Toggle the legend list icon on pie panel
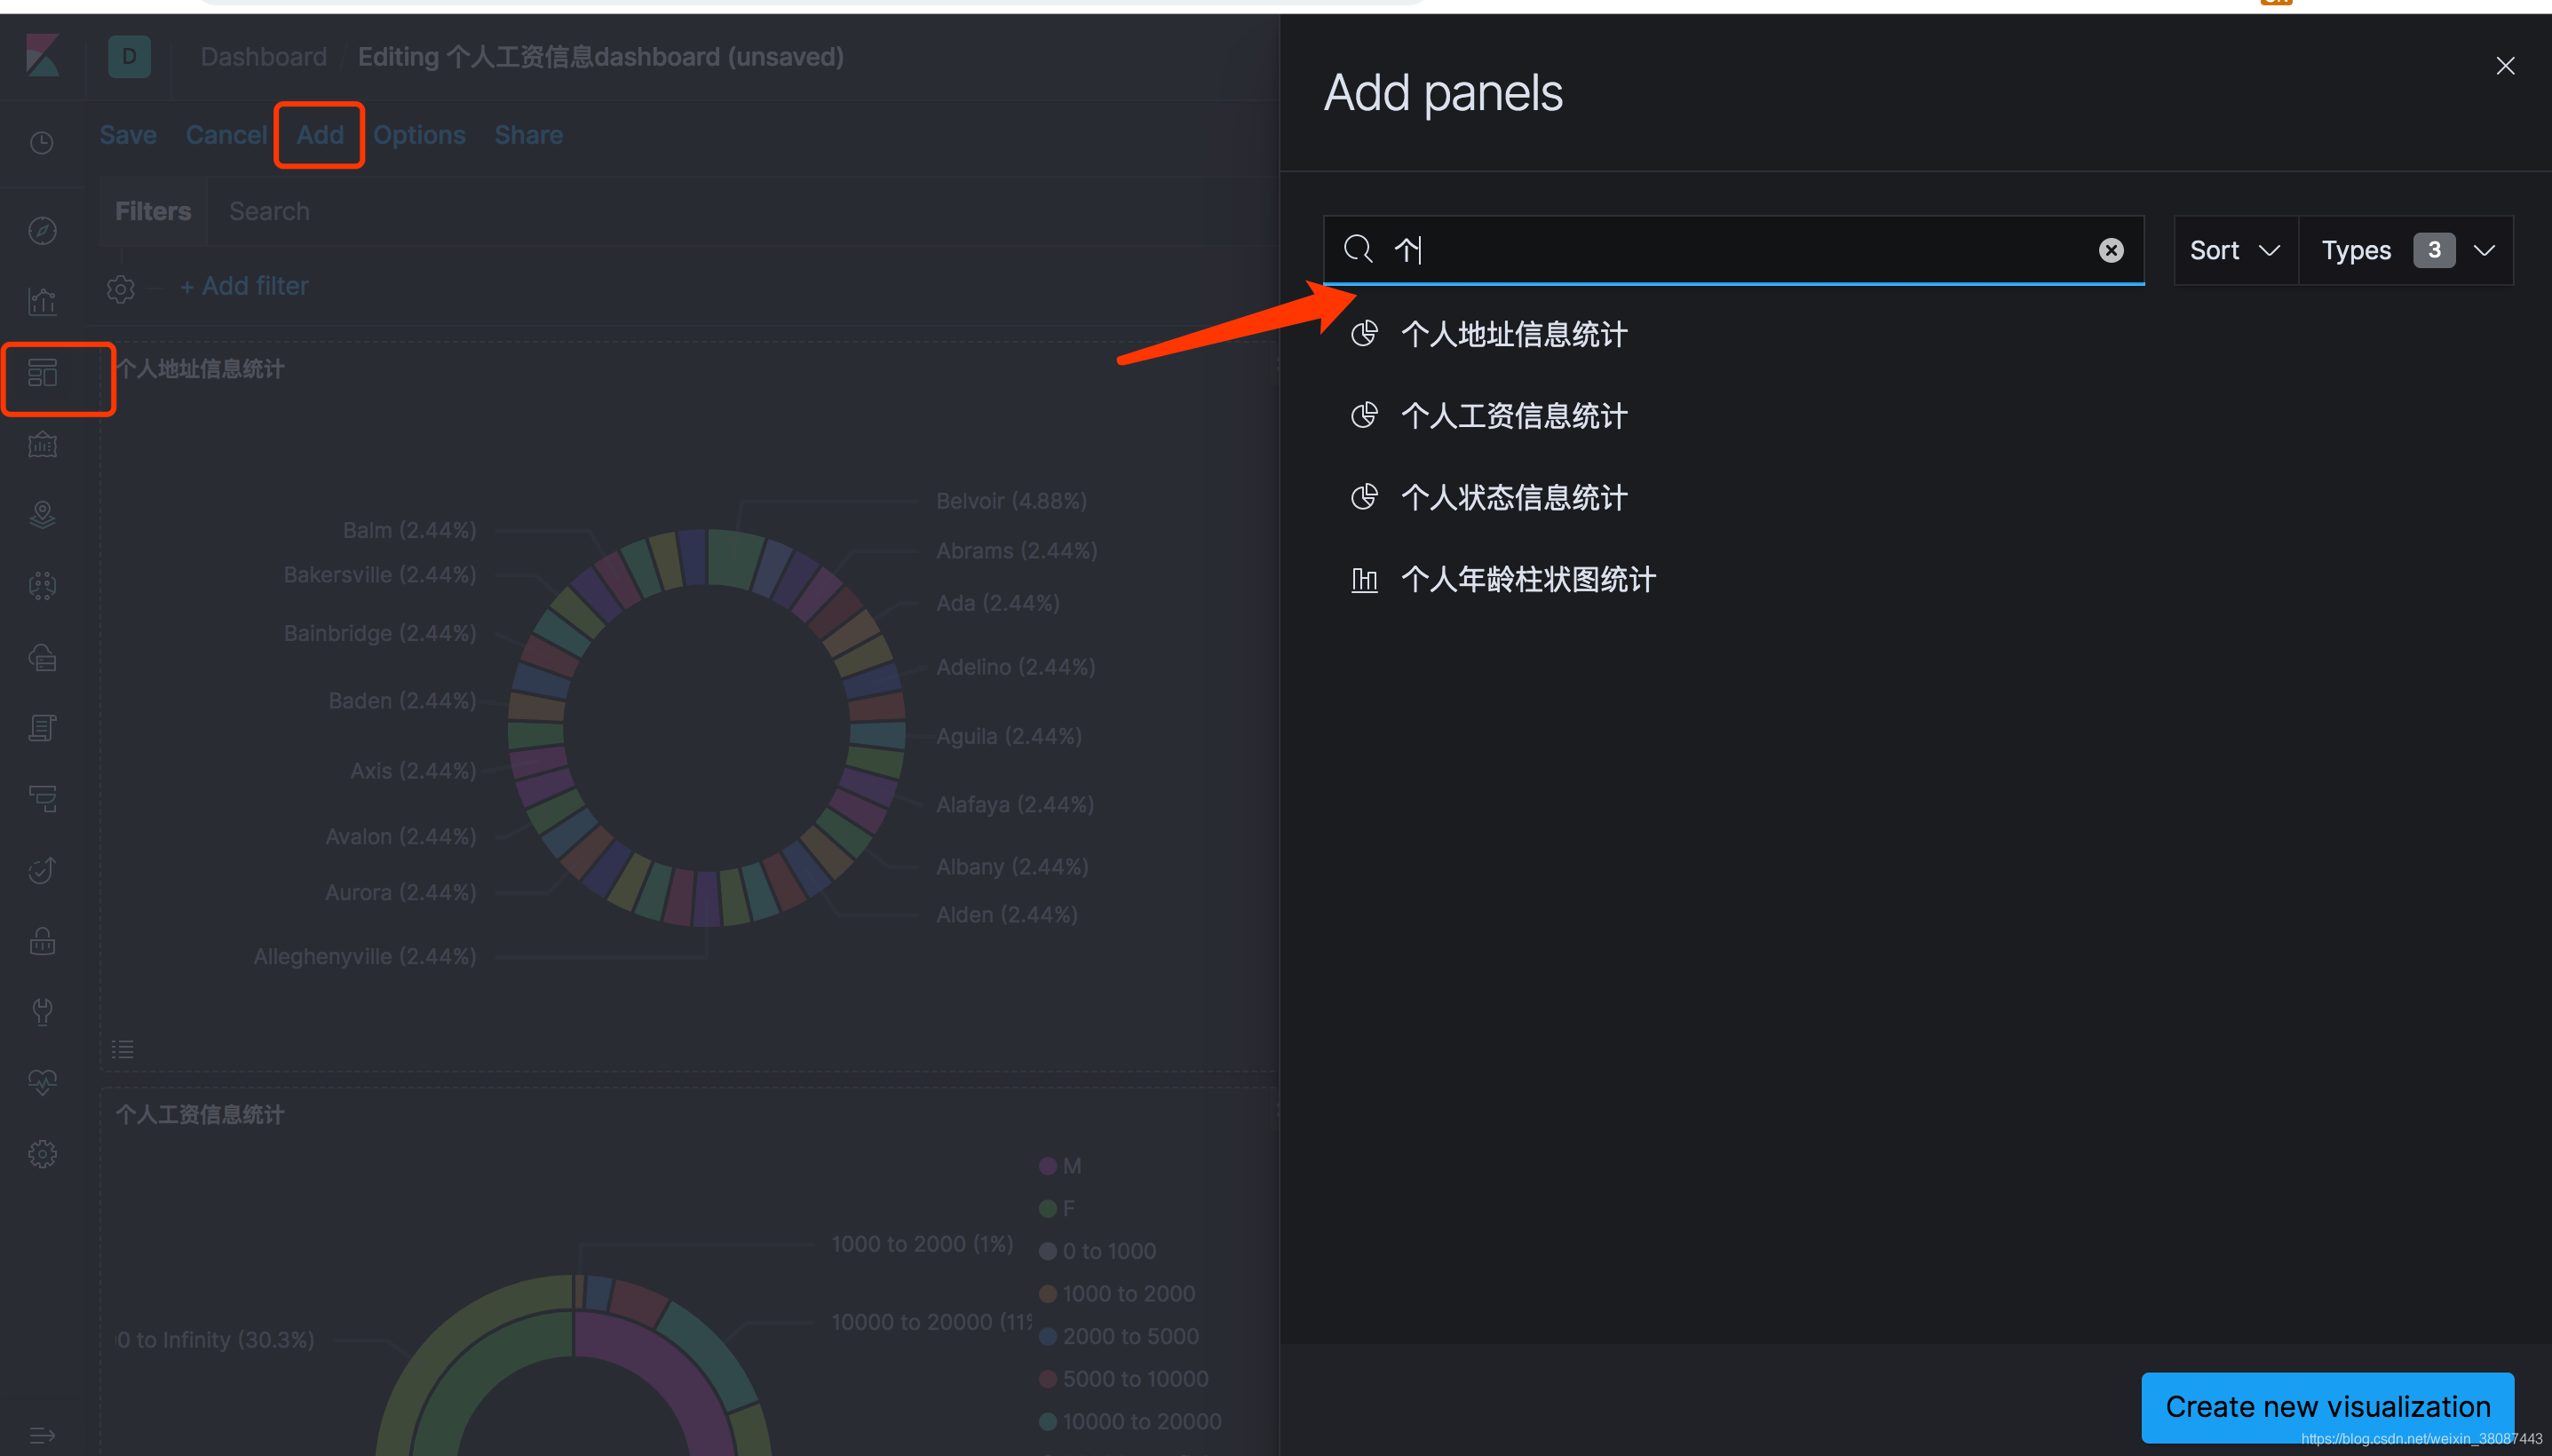2552x1456 pixels. tap(122, 1049)
